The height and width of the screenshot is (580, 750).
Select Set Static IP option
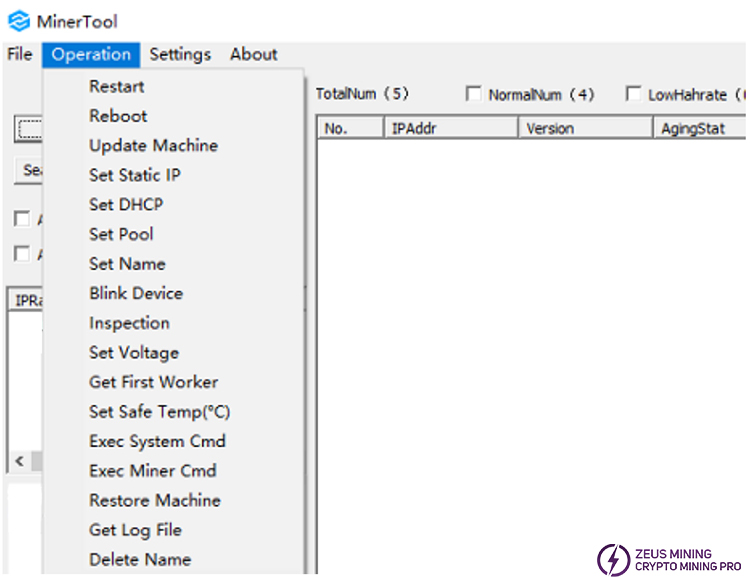134,175
